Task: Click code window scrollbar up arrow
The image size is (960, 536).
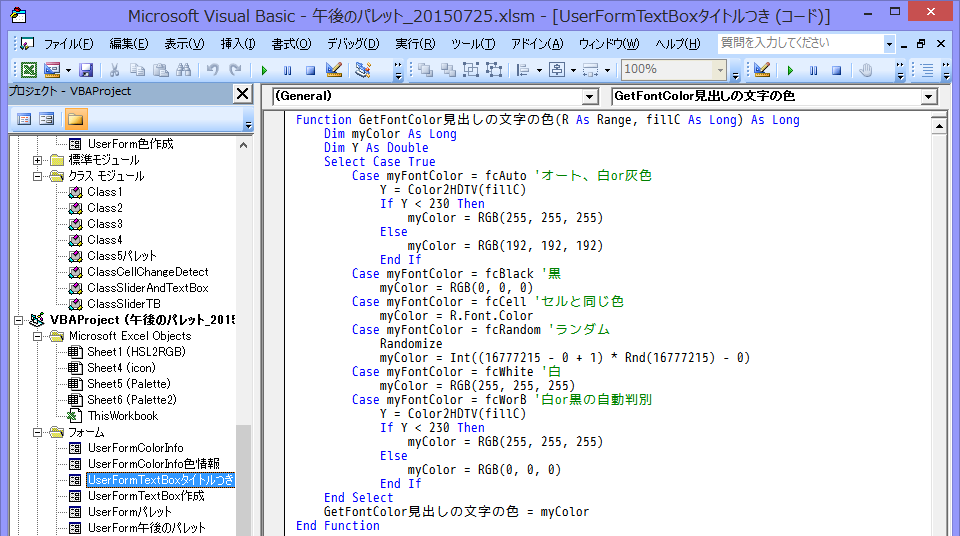Action: [939, 126]
